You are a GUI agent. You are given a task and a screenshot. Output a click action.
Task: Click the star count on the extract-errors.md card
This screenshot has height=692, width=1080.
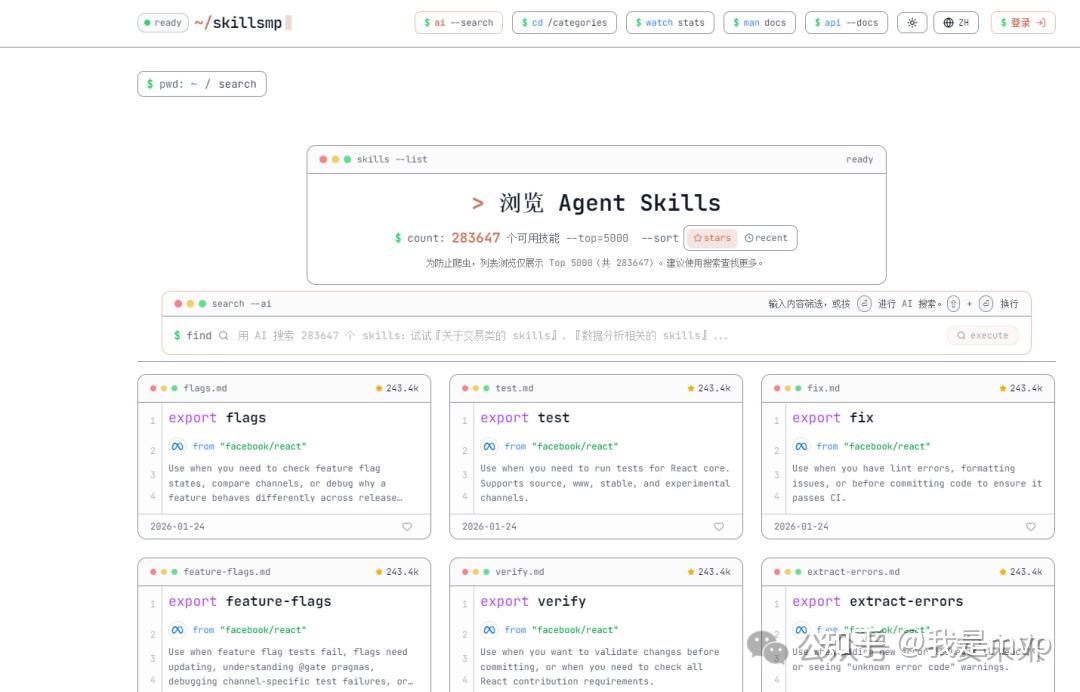(1021, 572)
